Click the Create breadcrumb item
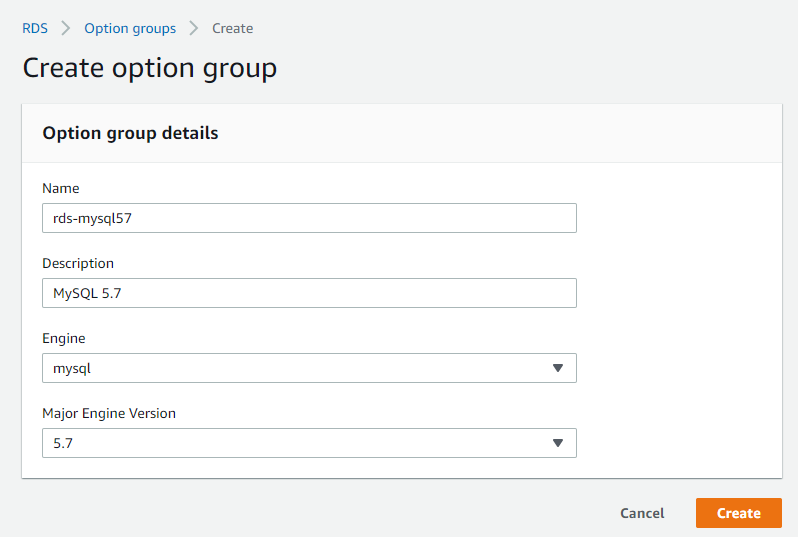Image resolution: width=798 pixels, height=537 pixels. pyautogui.click(x=233, y=29)
